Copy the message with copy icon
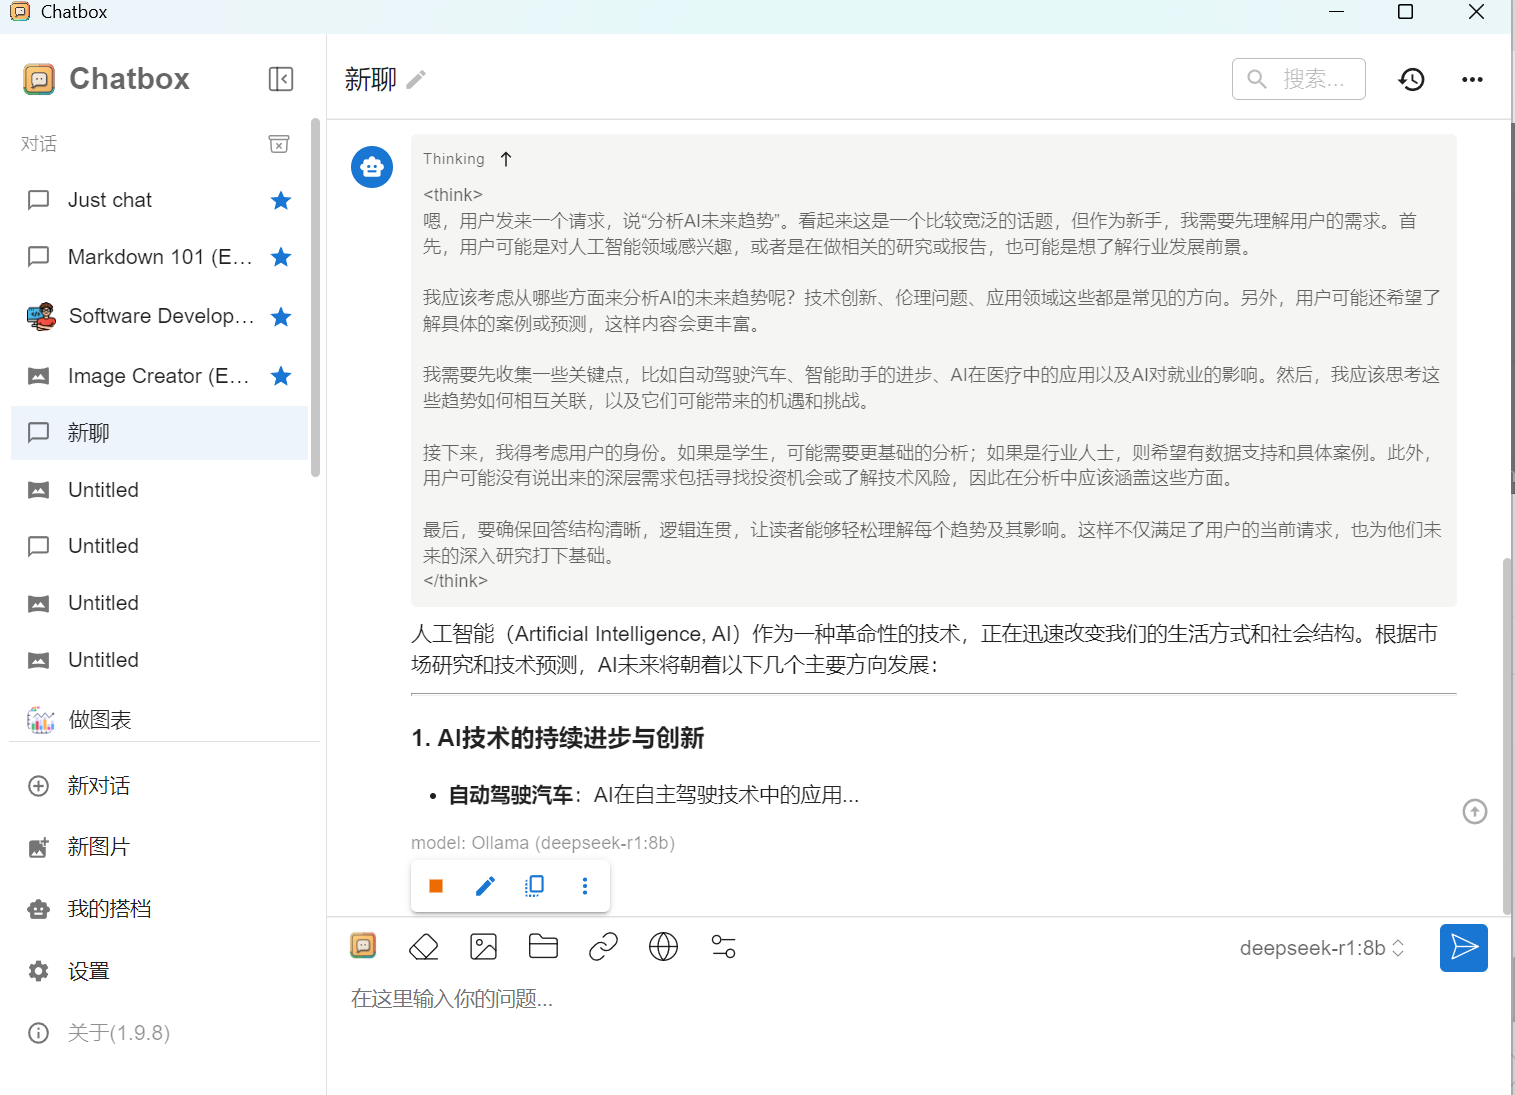The width and height of the screenshot is (1515, 1095). tap(535, 886)
